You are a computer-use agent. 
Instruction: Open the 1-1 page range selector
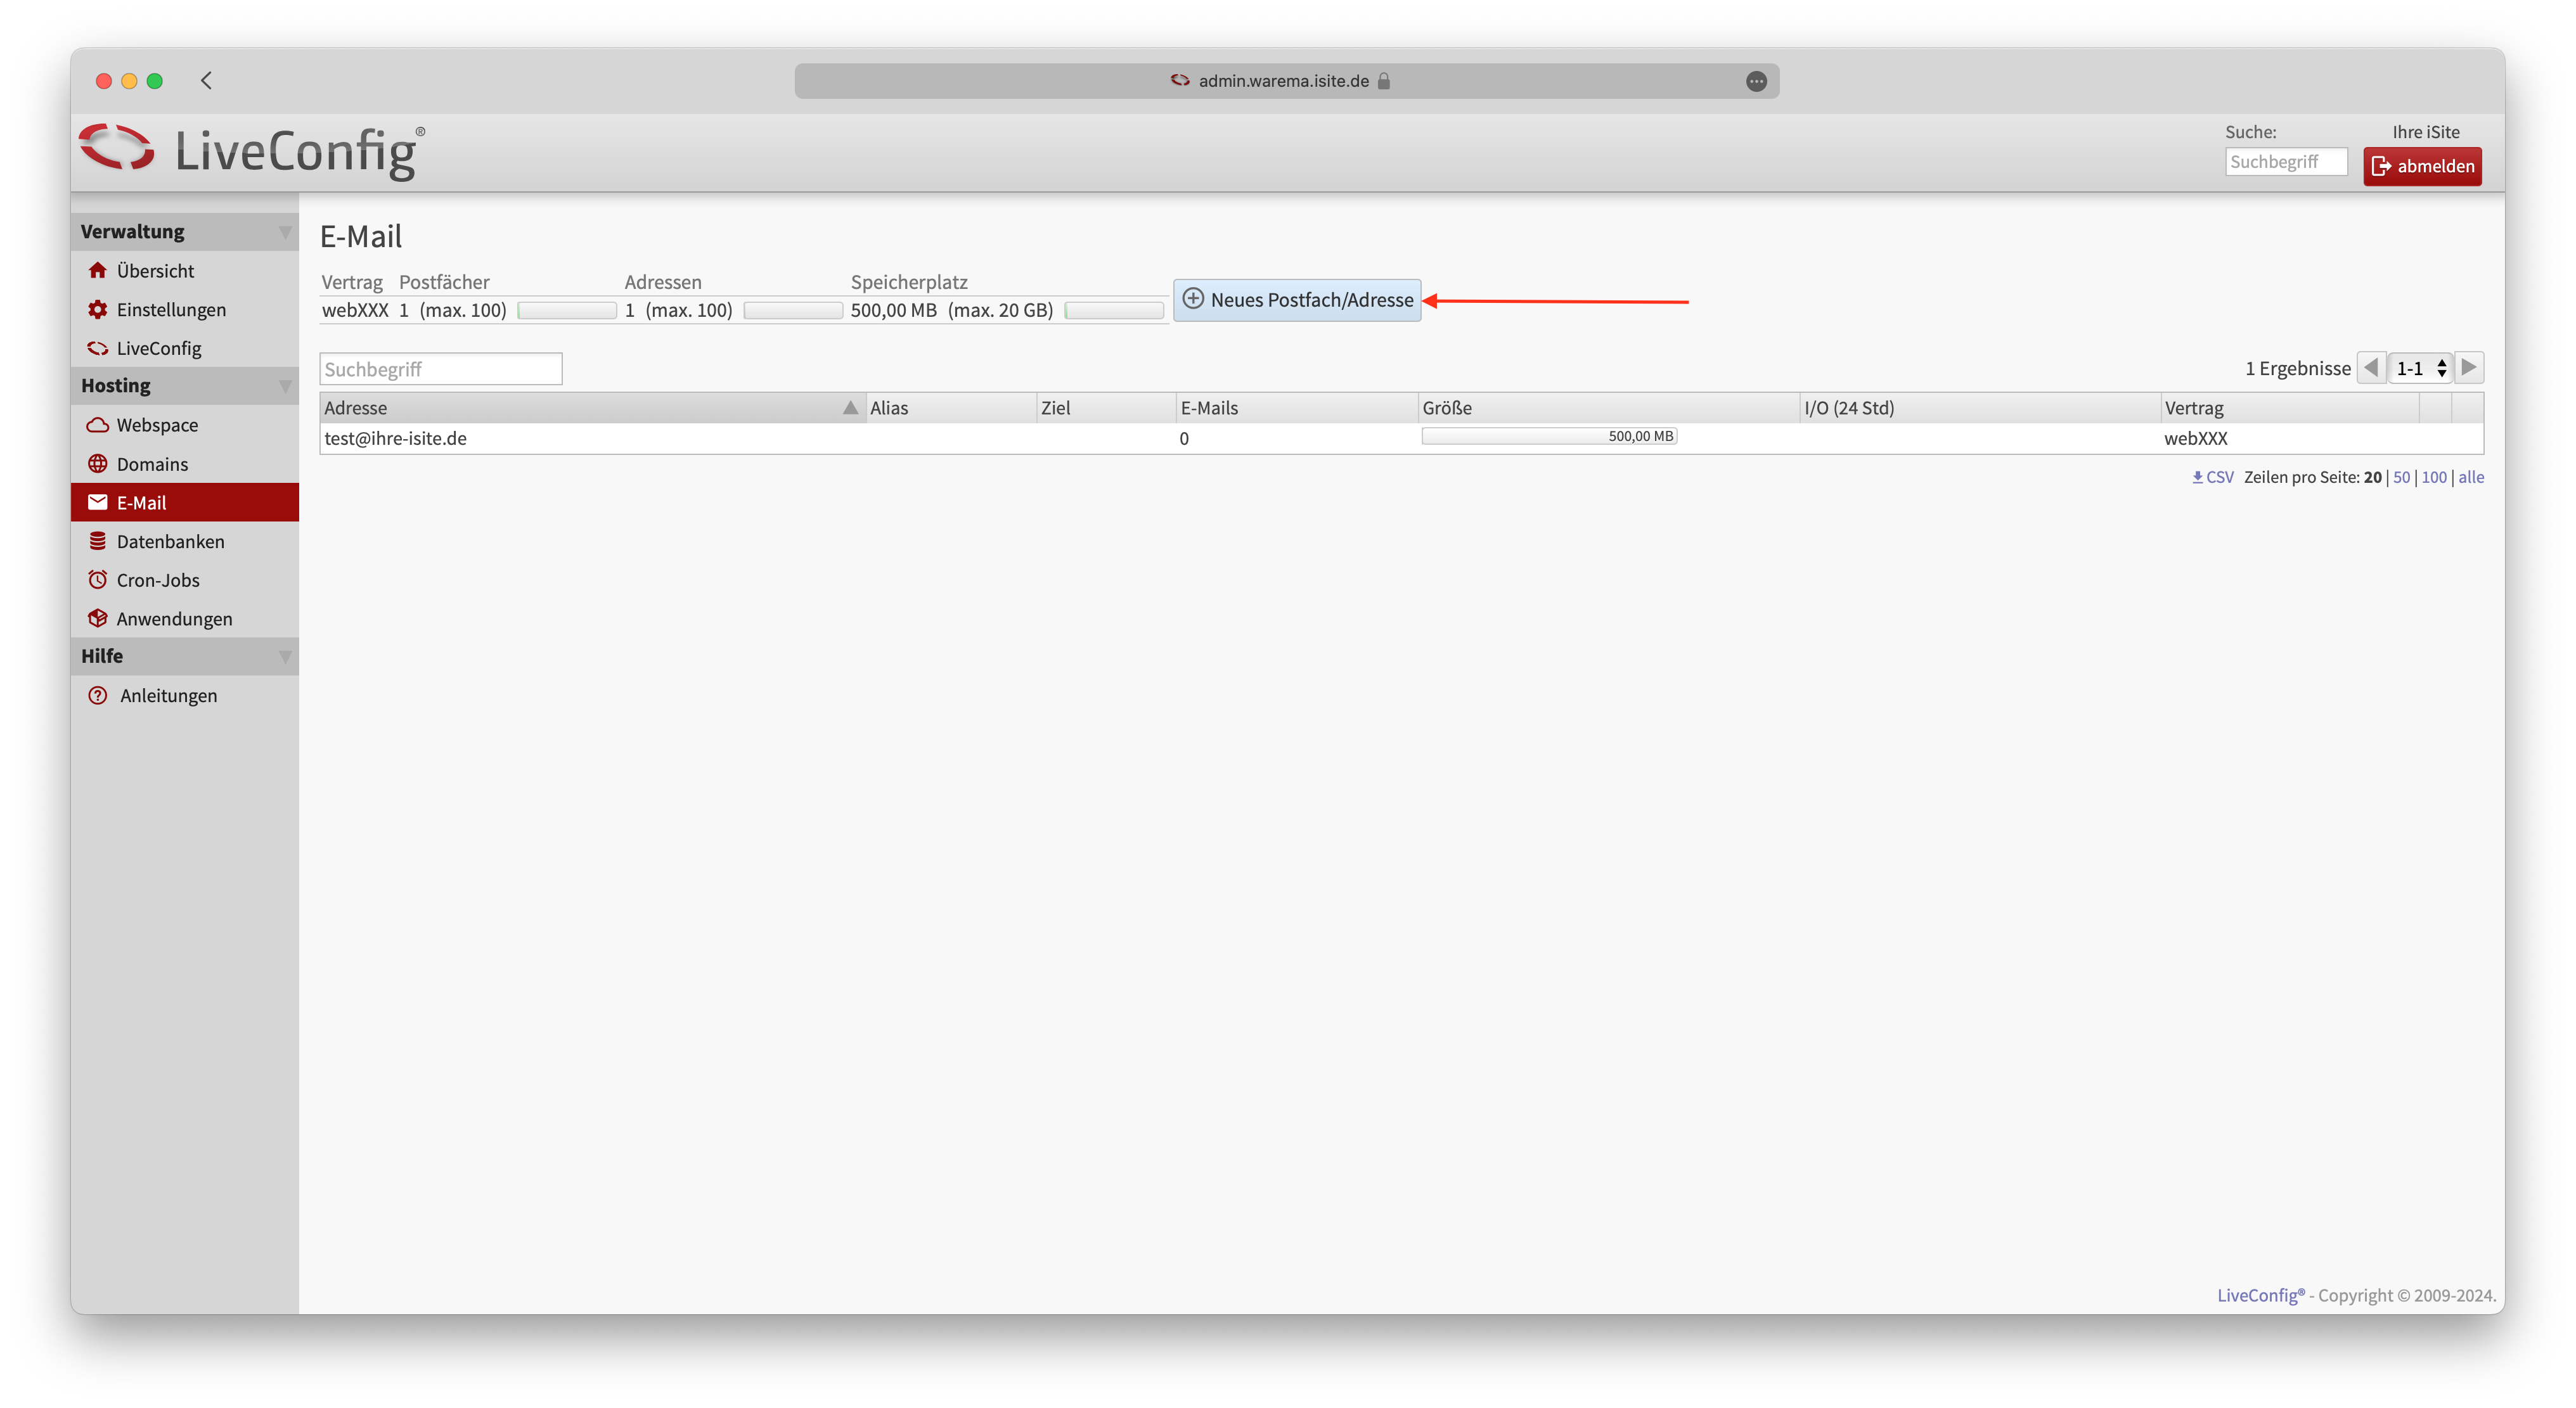[x=2420, y=368]
